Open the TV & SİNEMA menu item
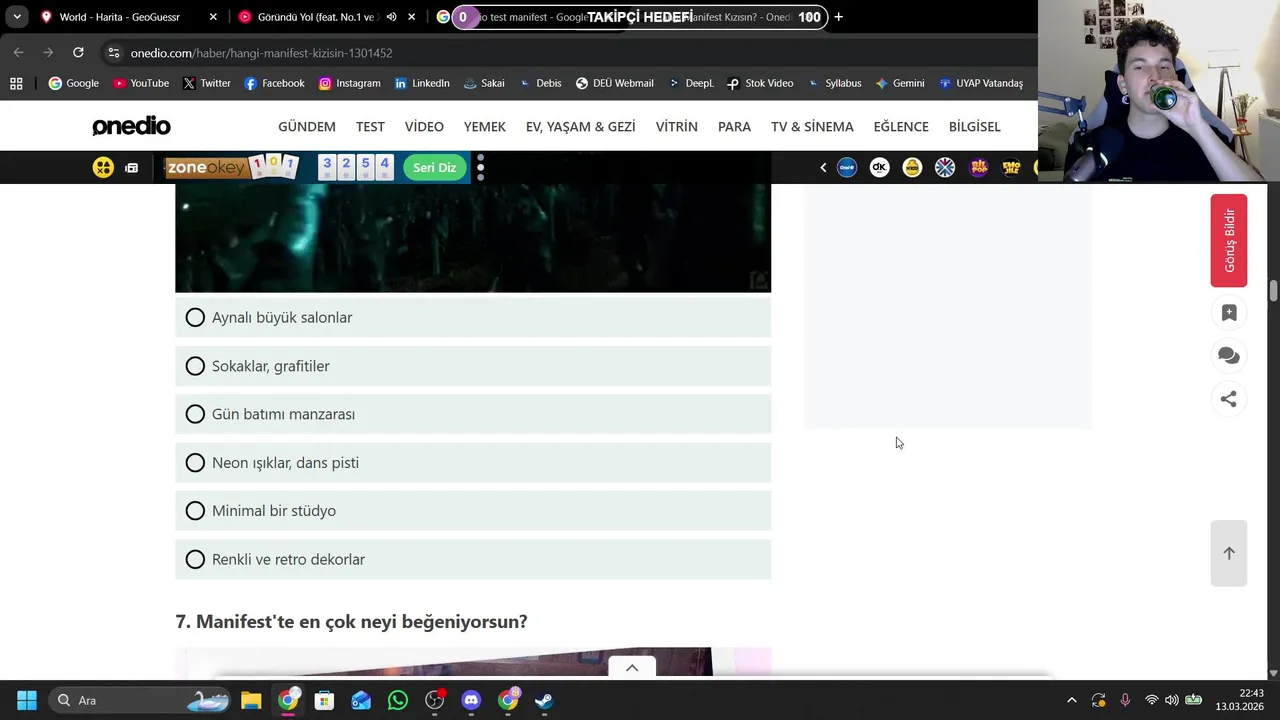Viewport: 1280px width, 720px height. tap(812, 126)
